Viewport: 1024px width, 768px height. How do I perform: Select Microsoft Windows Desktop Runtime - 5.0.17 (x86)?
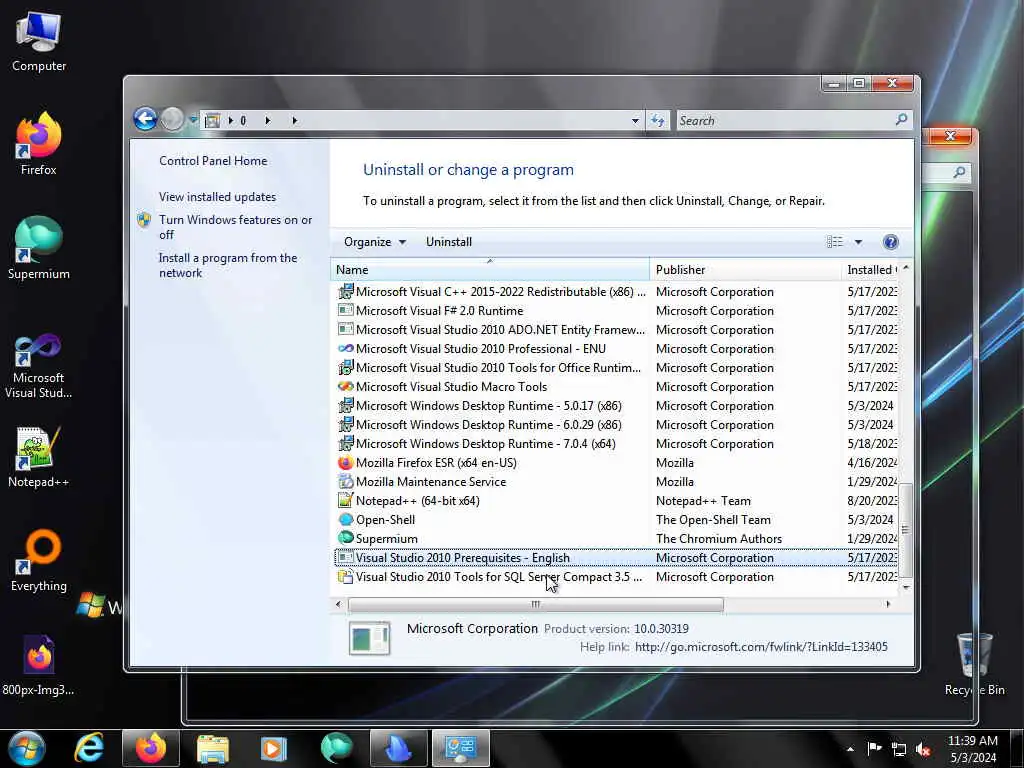point(616,406)
